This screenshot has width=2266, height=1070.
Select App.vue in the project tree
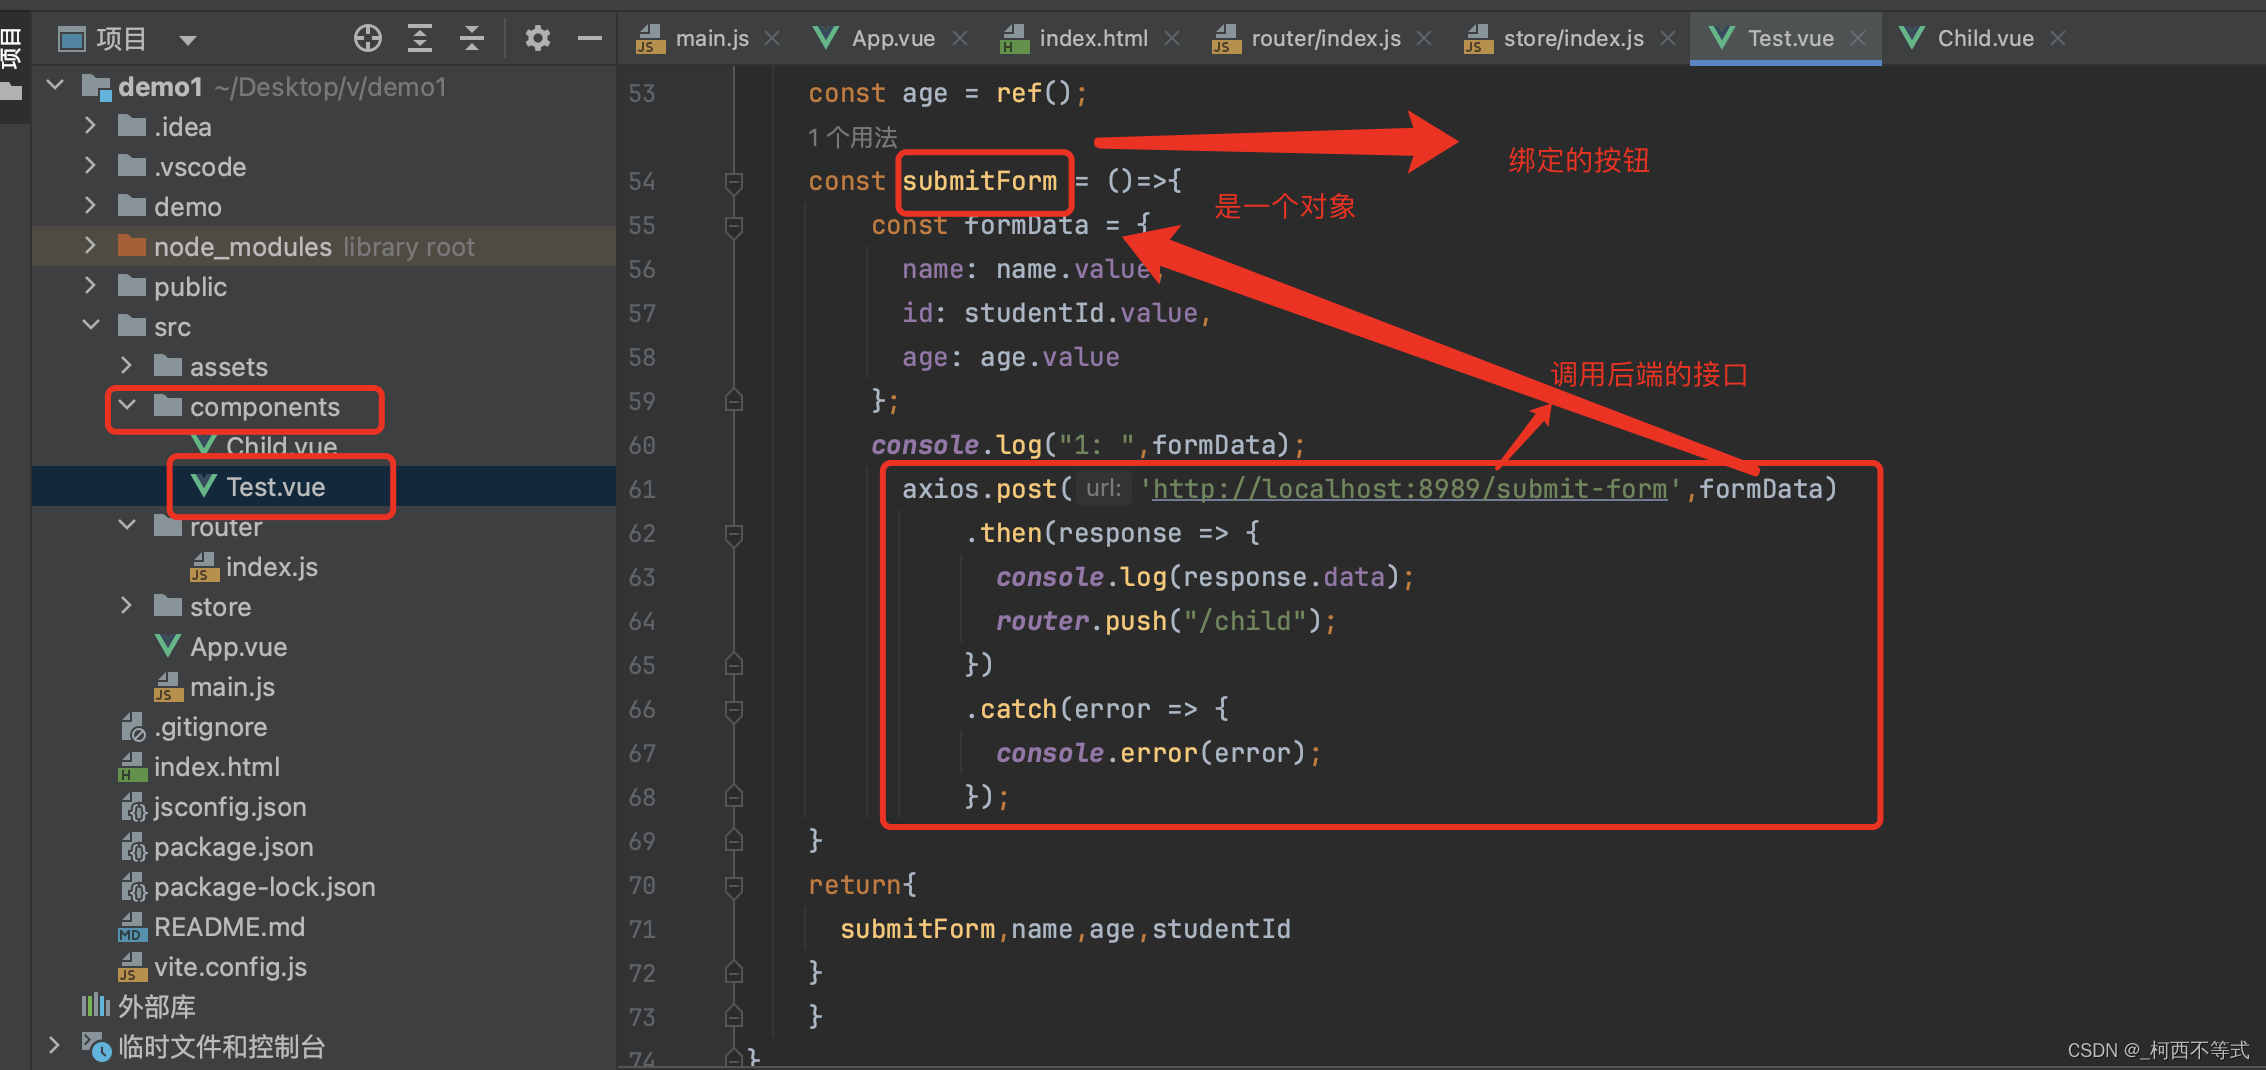click(x=238, y=647)
